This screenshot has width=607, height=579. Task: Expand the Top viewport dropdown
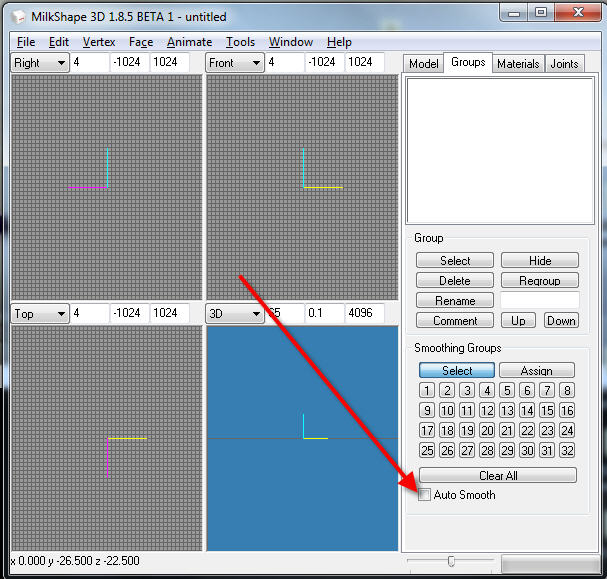[x=40, y=313]
